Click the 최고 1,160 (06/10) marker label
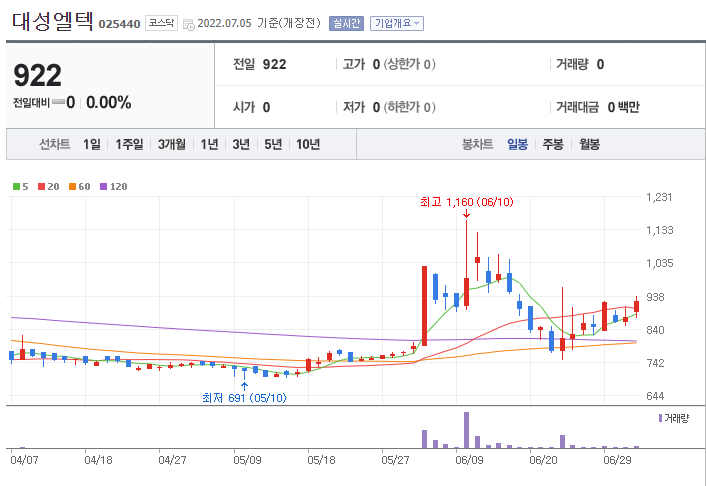Image resolution: width=706 pixels, height=486 pixels. [x=466, y=202]
